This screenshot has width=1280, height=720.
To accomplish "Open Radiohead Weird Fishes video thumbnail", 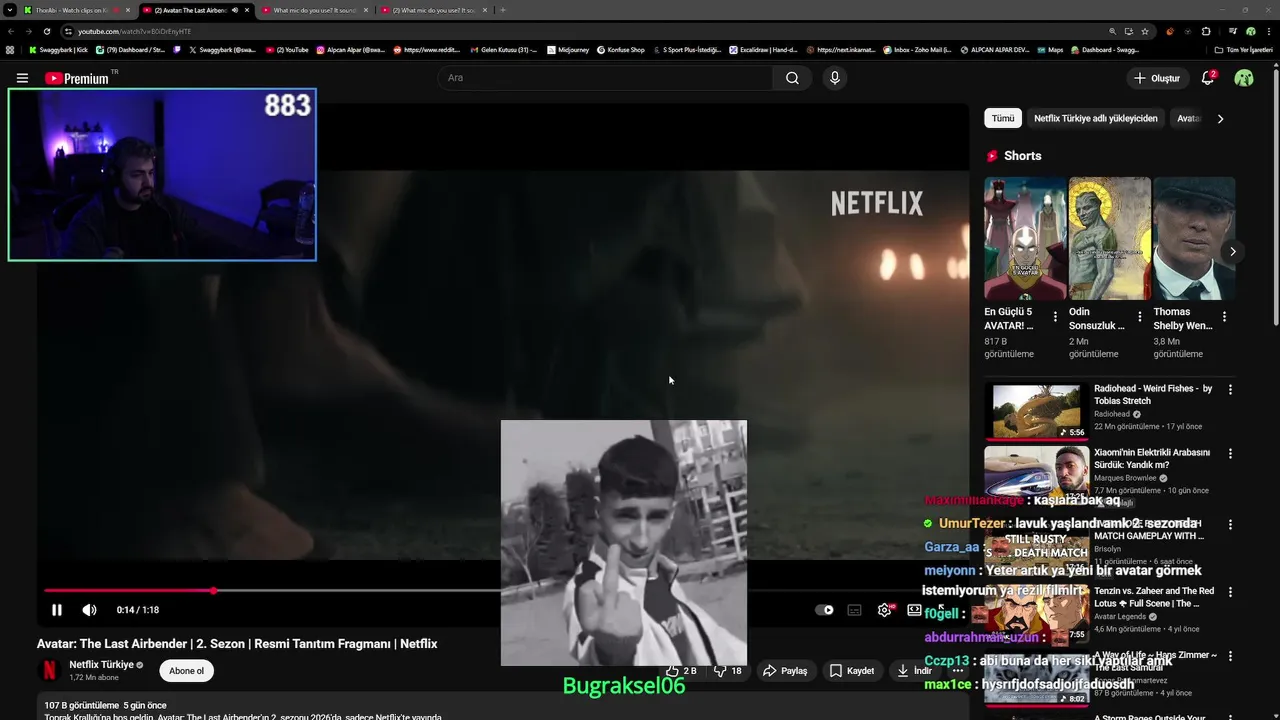I will coord(1037,411).
